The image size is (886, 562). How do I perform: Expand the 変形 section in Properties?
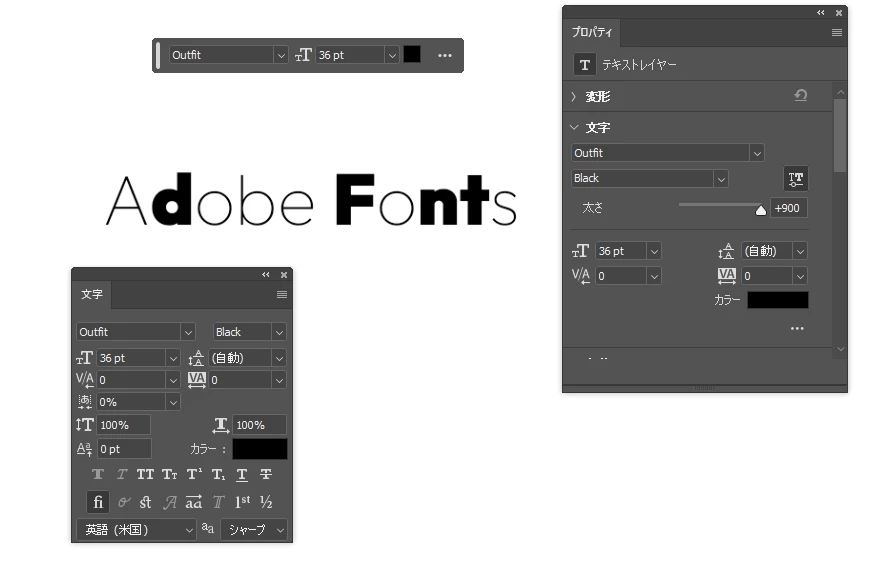click(574, 97)
